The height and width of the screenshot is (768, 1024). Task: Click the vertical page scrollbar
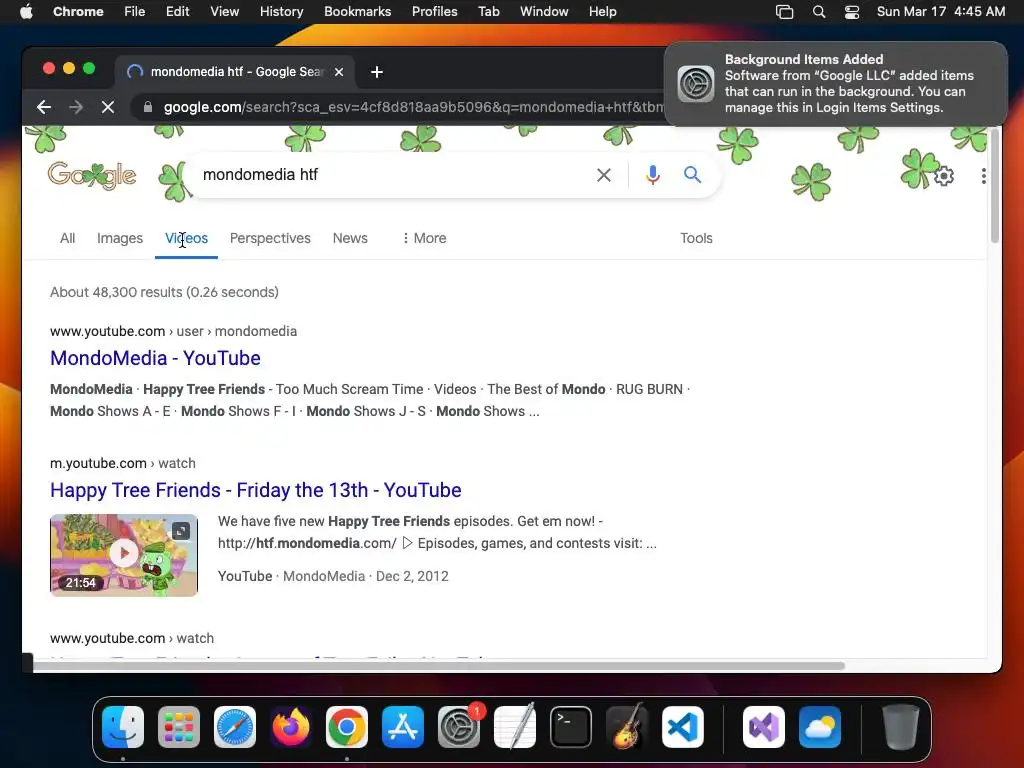pyautogui.click(x=995, y=186)
